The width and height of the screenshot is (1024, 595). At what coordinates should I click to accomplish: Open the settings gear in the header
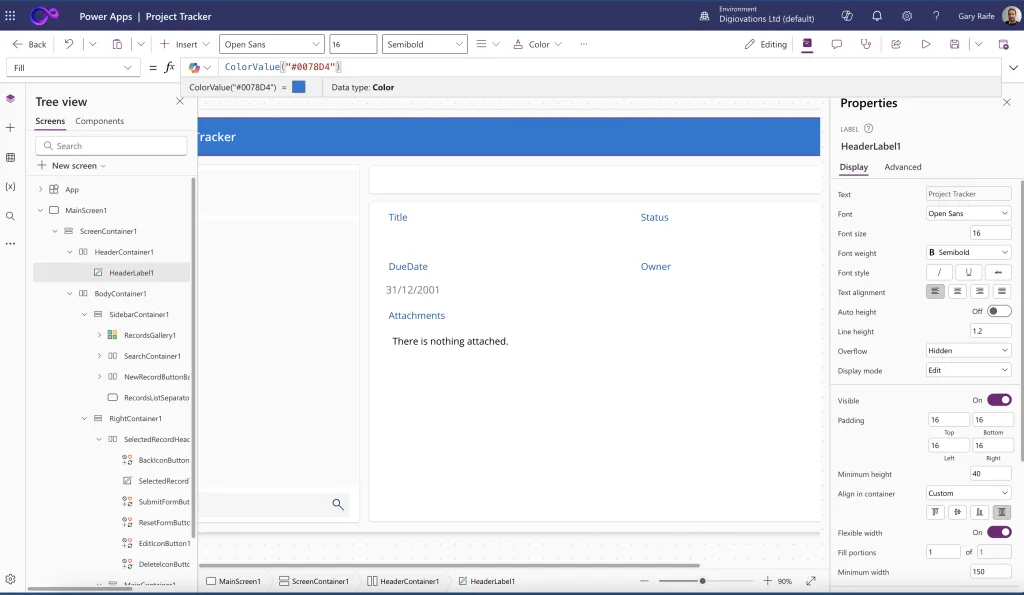[907, 16]
